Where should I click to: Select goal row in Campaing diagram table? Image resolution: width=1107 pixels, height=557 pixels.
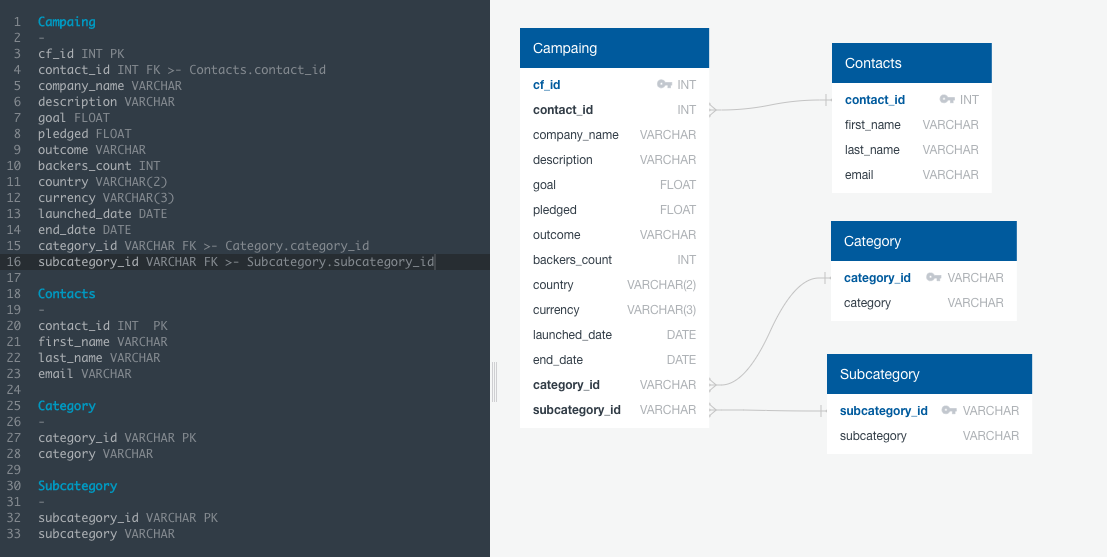pos(614,185)
